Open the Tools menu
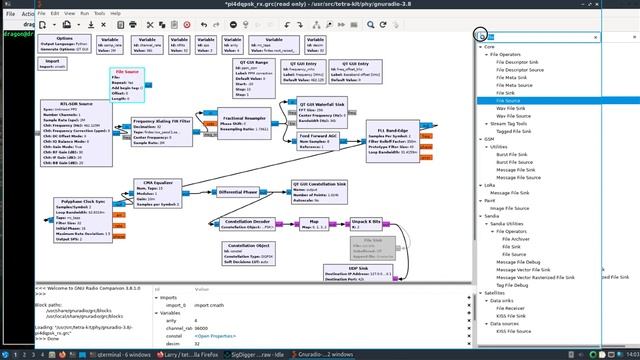The image size is (640, 360). (99, 13)
